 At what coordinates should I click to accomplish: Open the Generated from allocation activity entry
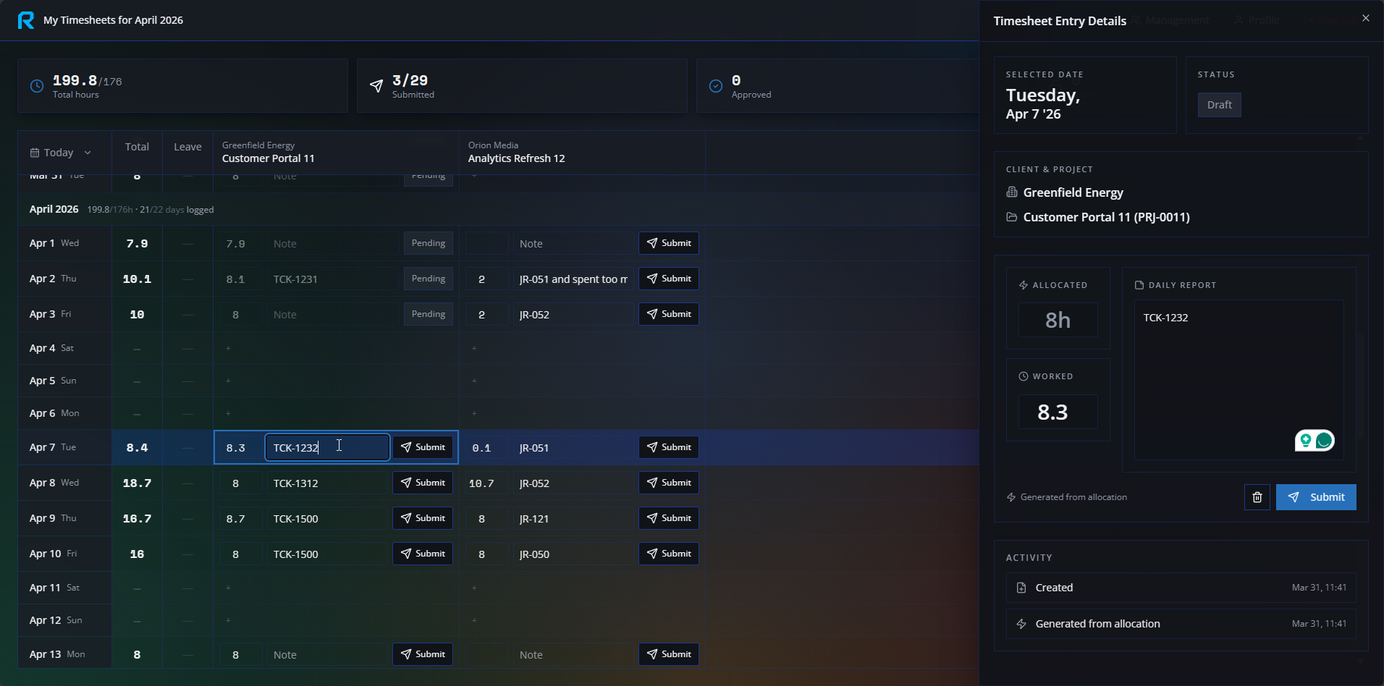[1181, 624]
